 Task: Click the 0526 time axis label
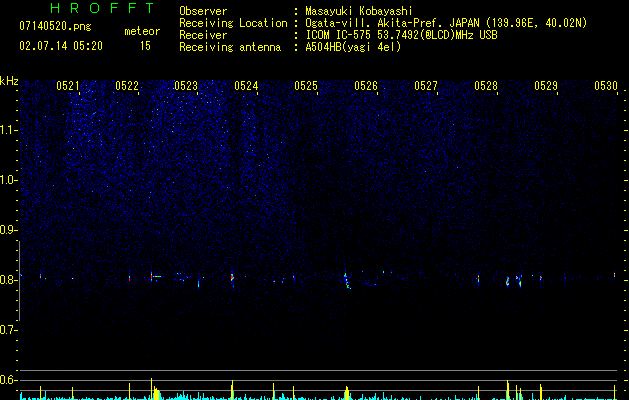point(366,86)
